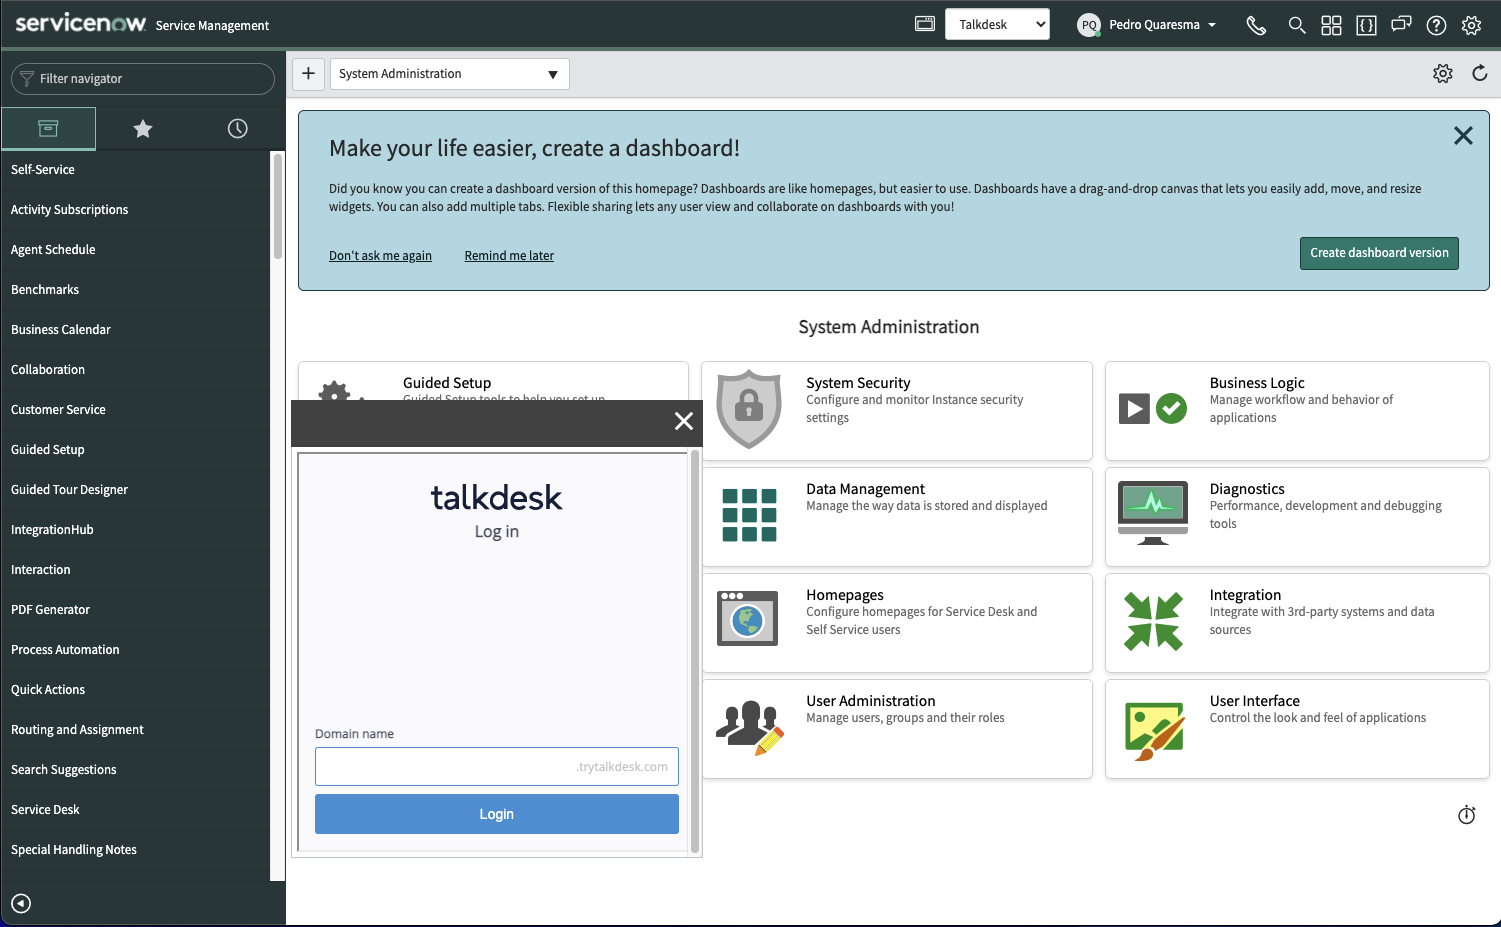Viewport: 1501px width, 927px height.
Task: Click the Diagnostics monitor icon
Action: pos(1153,513)
